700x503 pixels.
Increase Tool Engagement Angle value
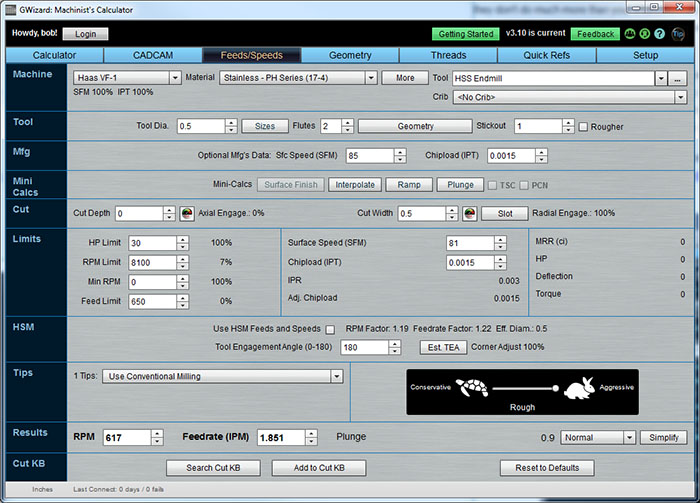(x=394, y=344)
